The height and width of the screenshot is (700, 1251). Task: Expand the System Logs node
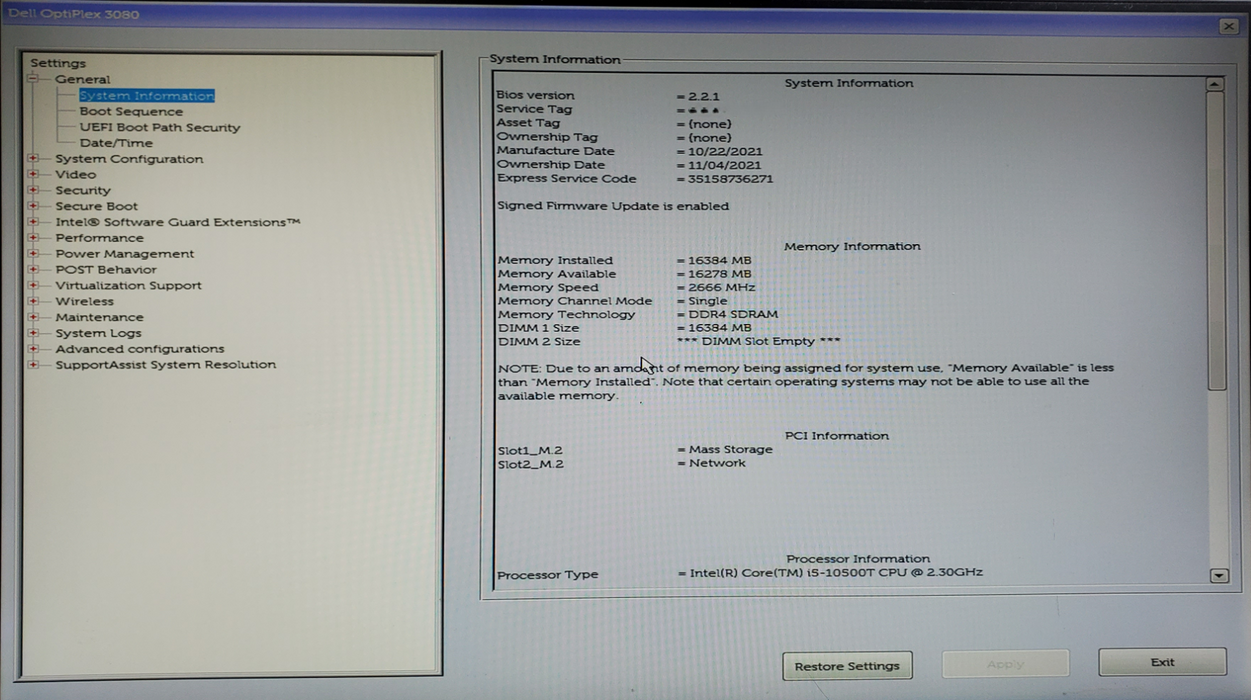pyautogui.click(x=33, y=333)
